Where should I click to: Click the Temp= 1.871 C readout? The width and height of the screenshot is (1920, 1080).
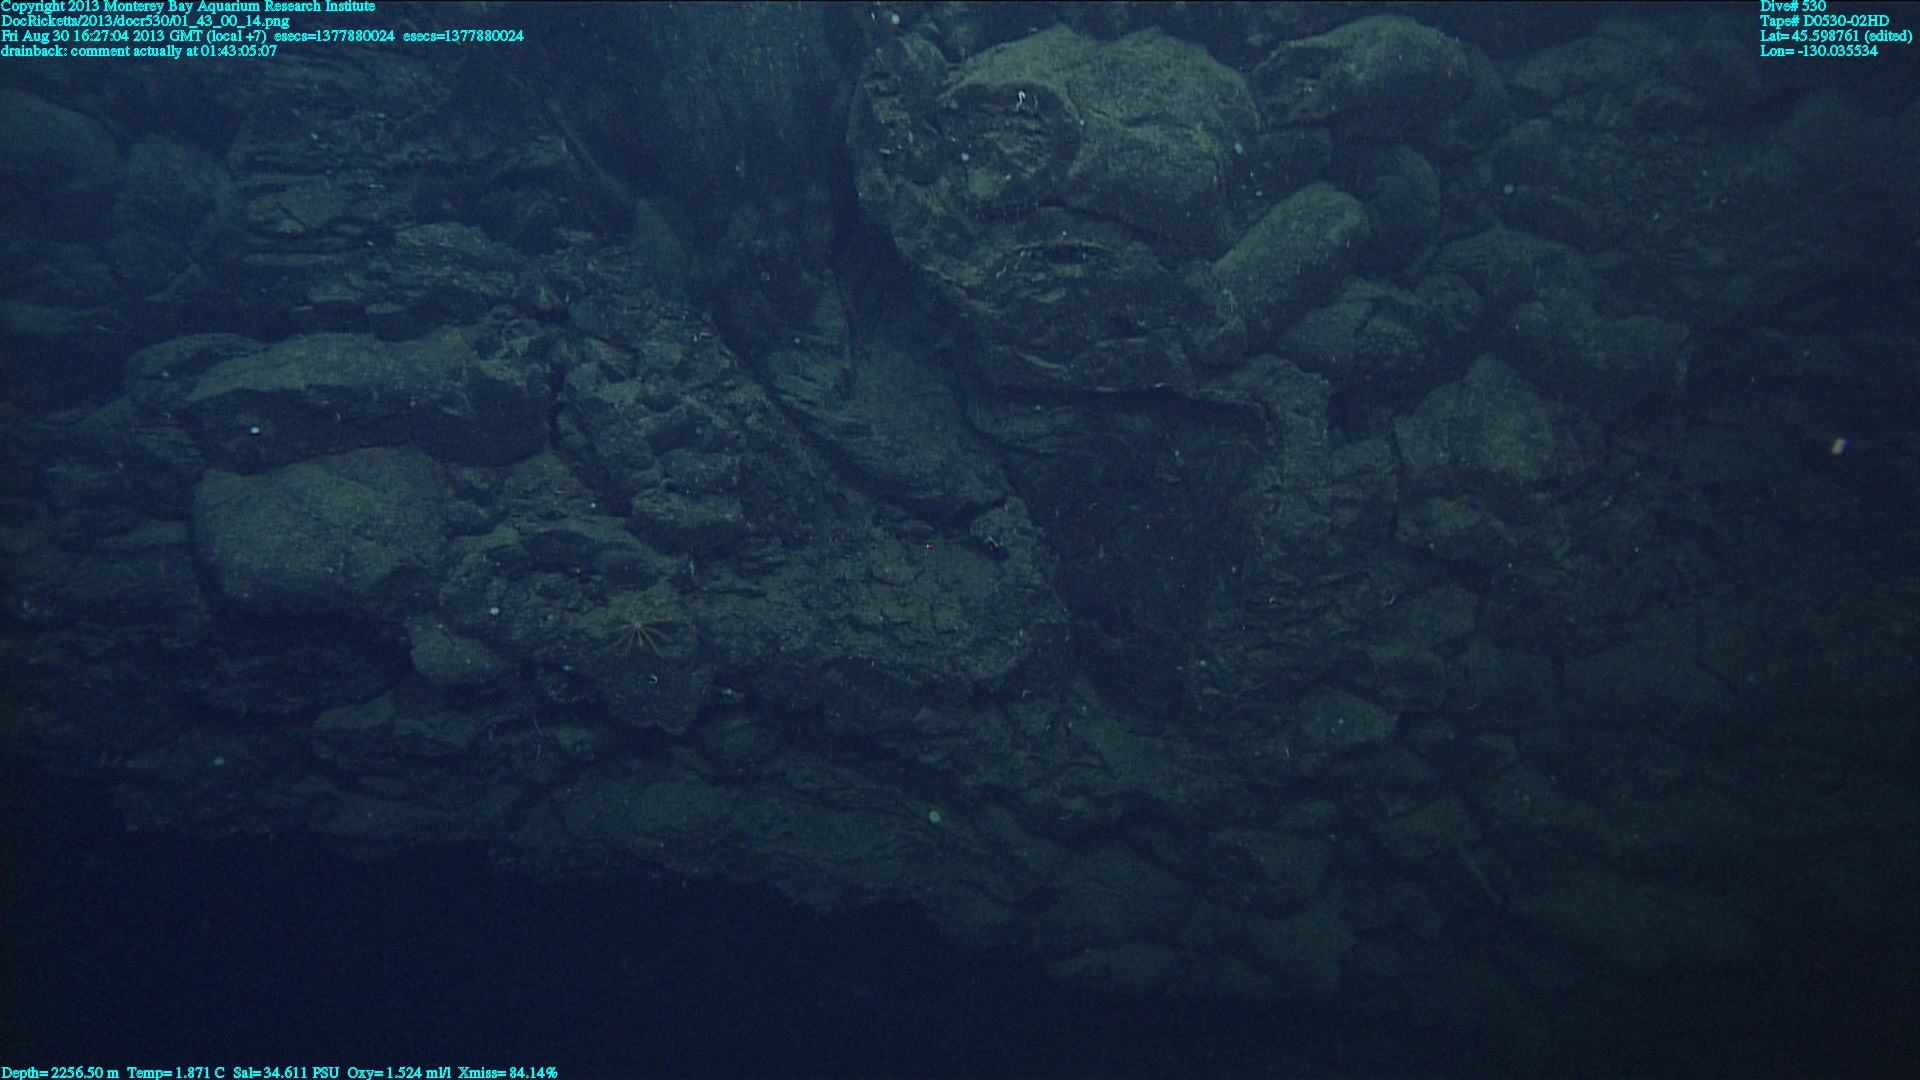pyautogui.click(x=176, y=1072)
